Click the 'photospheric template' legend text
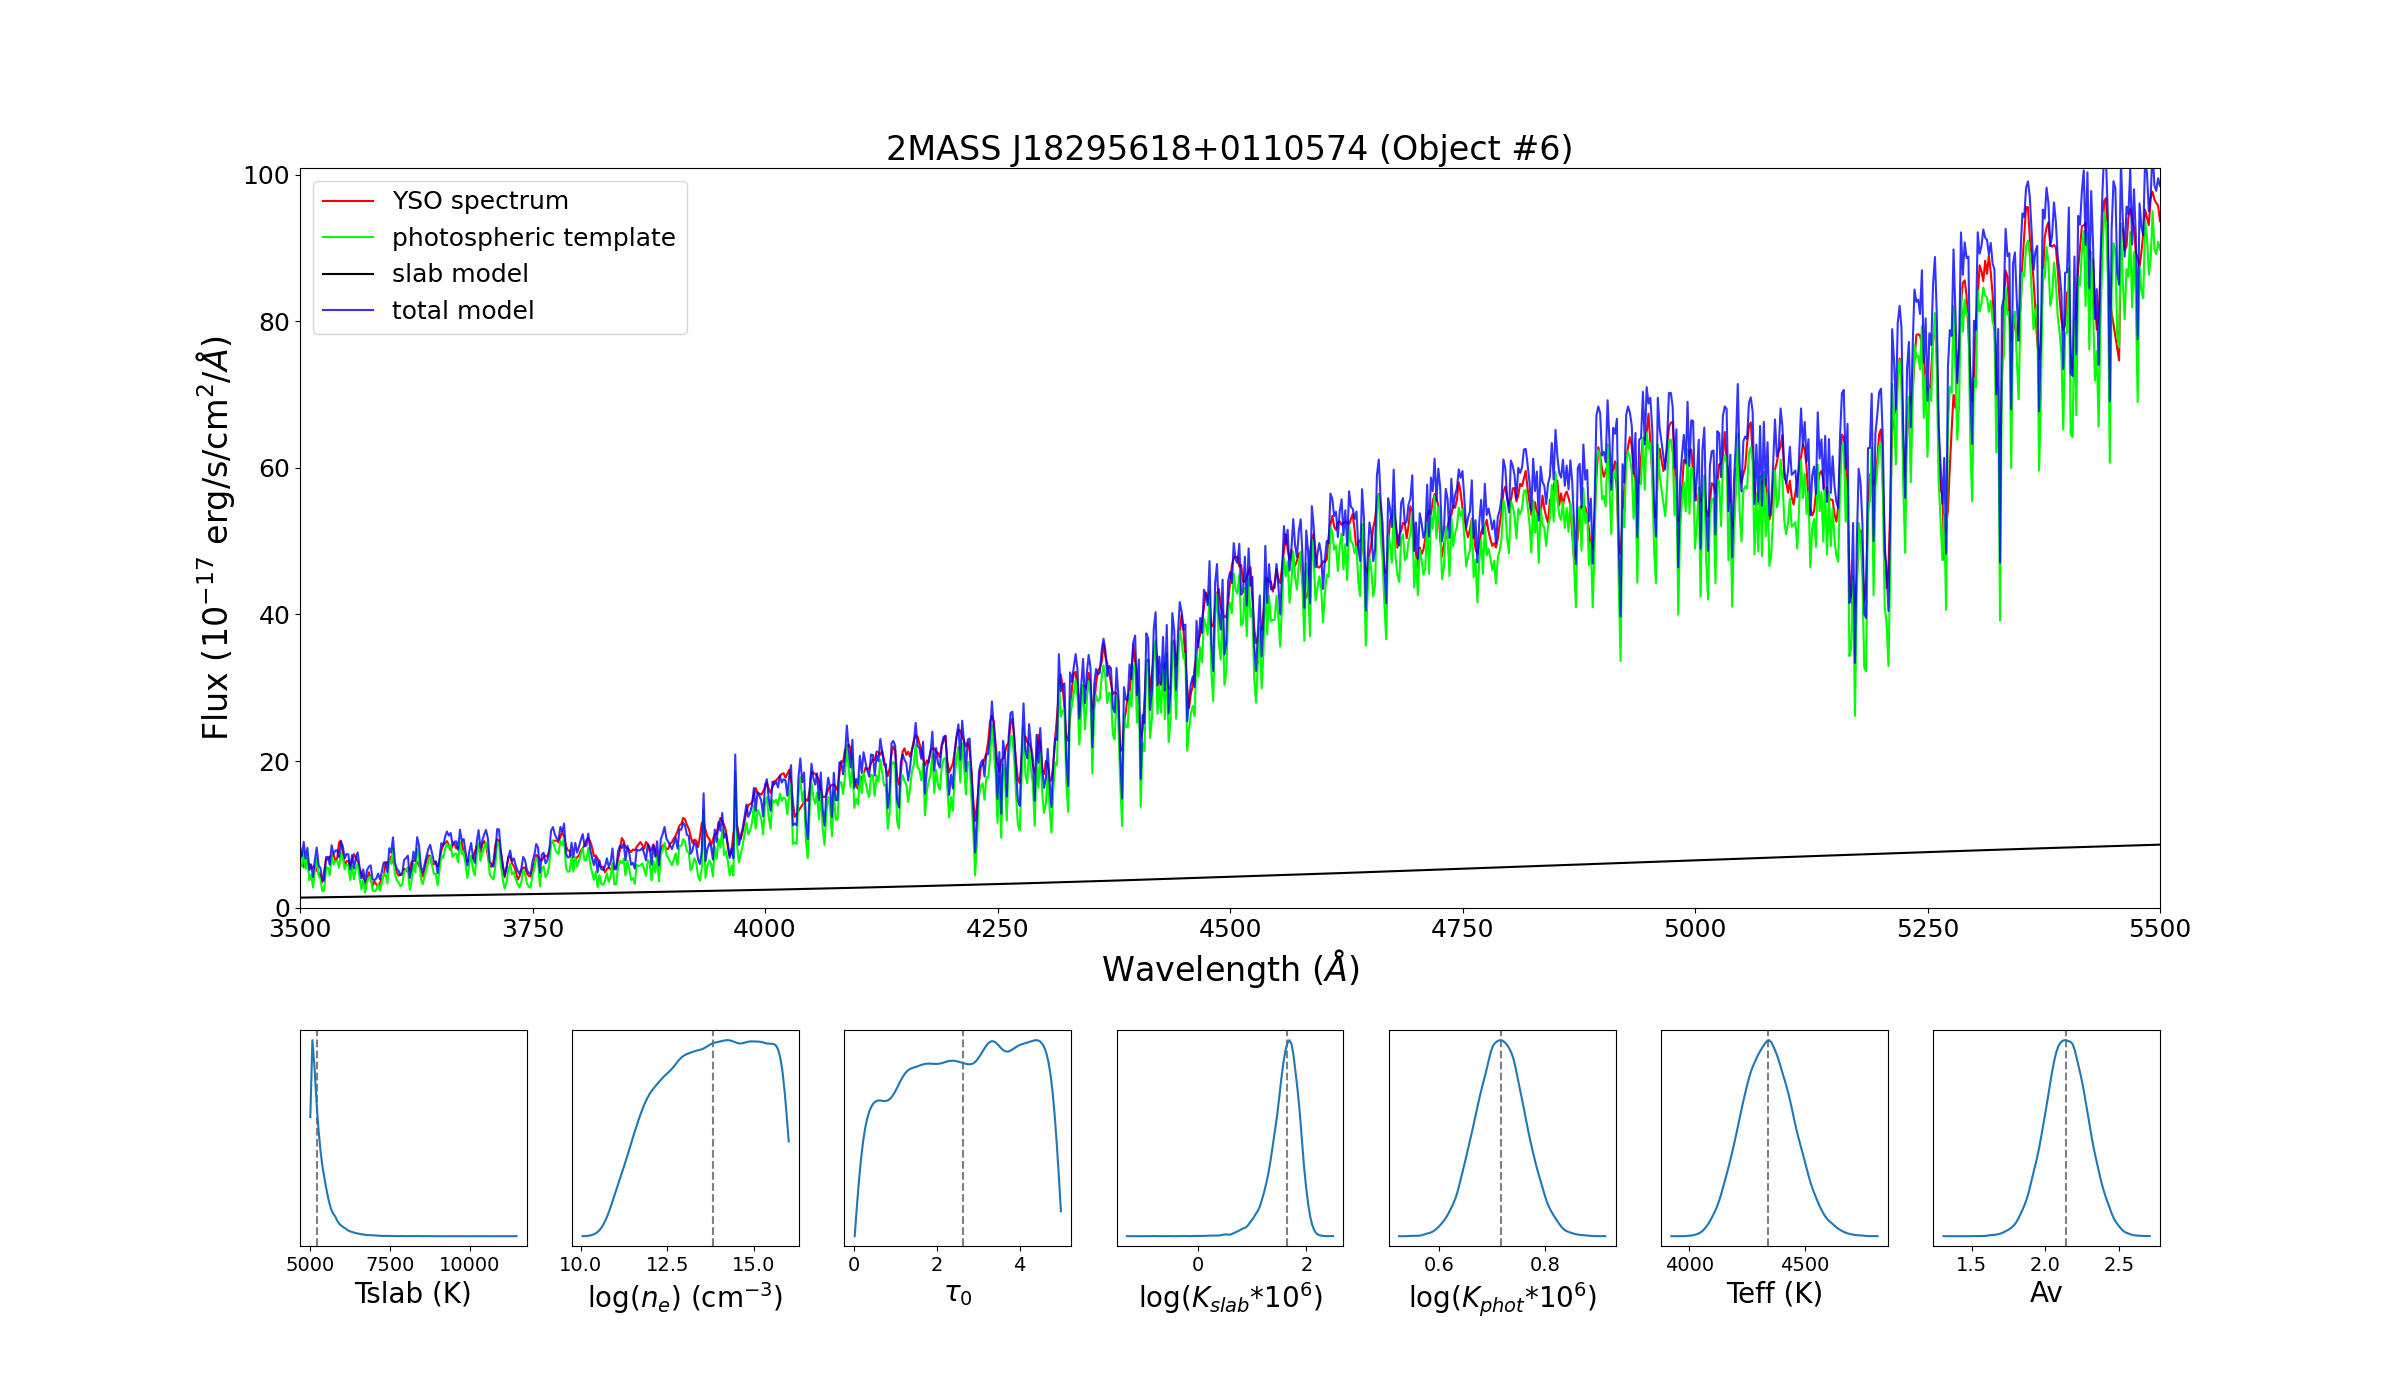 pos(533,238)
